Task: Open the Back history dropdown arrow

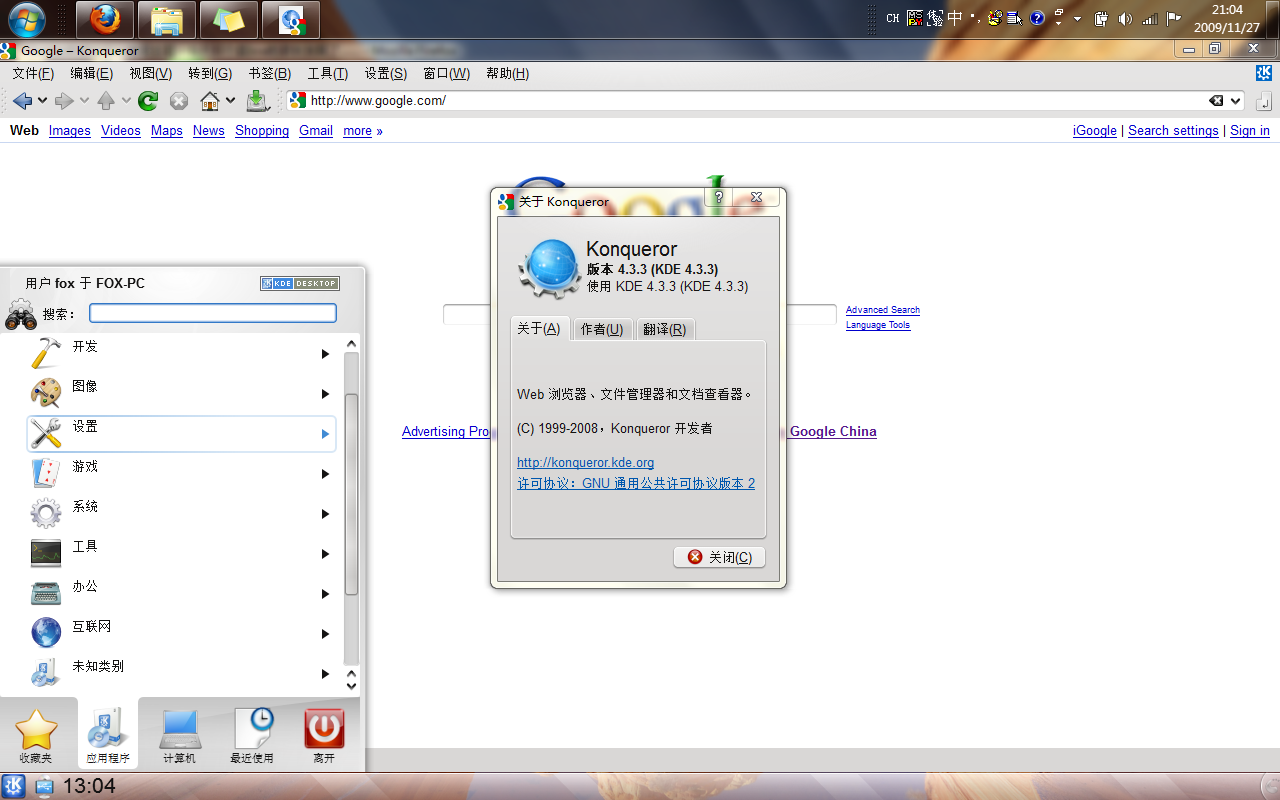Action: click(x=42, y=100)
